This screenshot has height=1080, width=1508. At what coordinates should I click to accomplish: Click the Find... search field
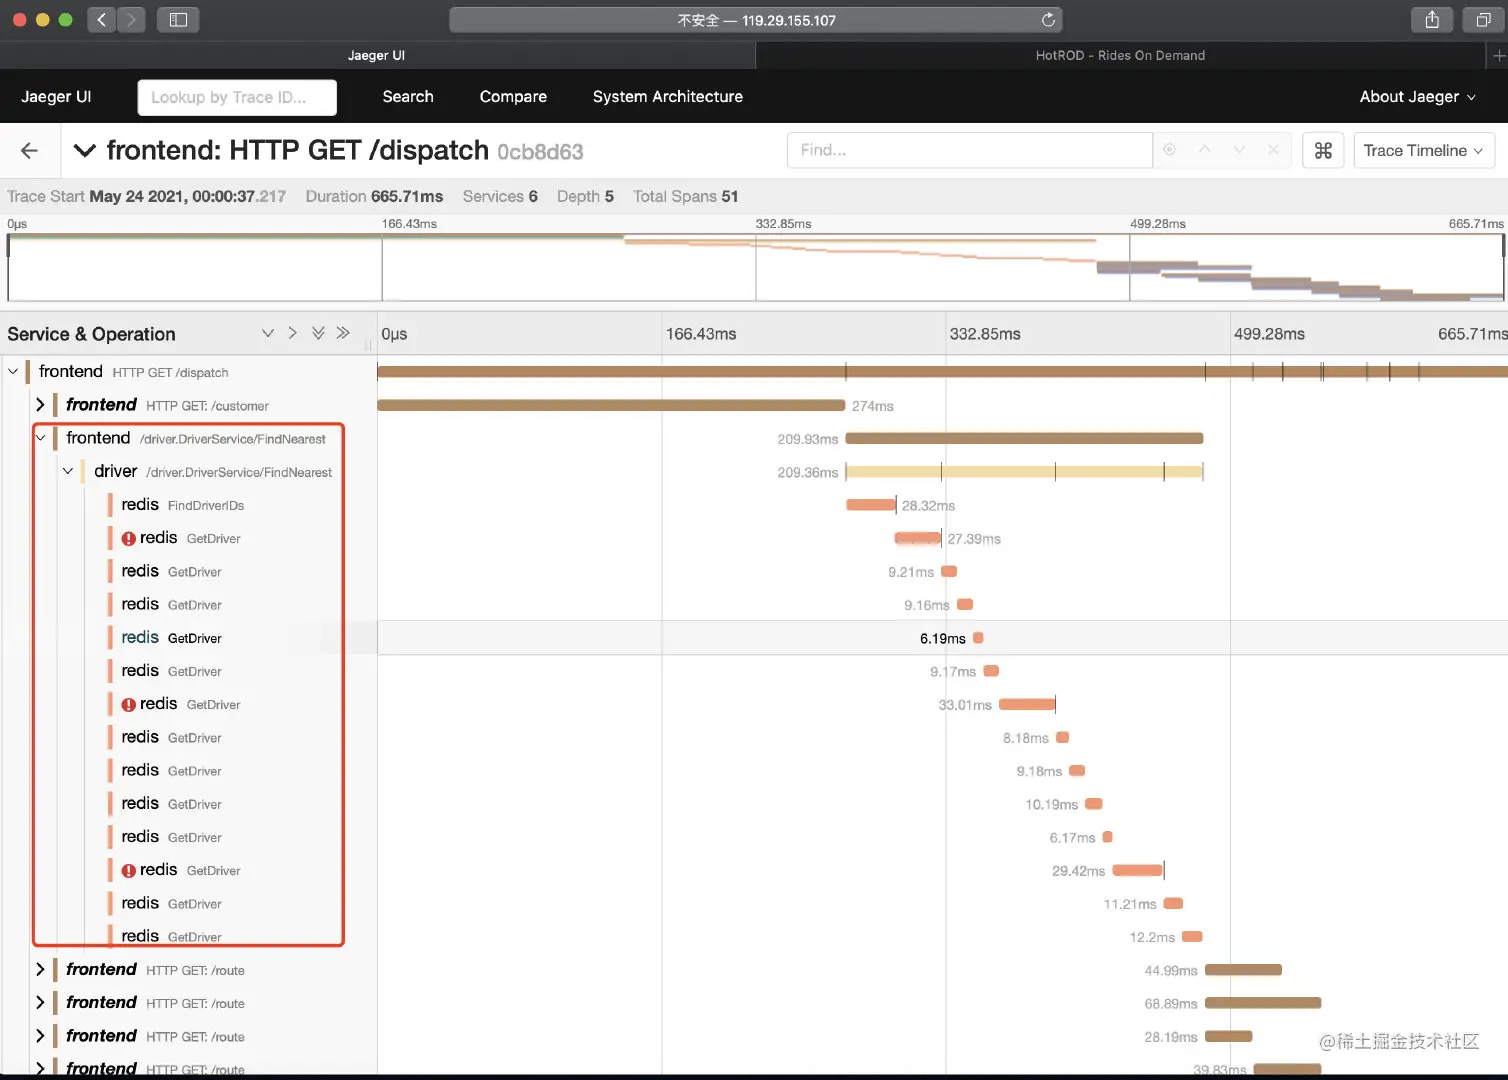(x=970, y=150)
